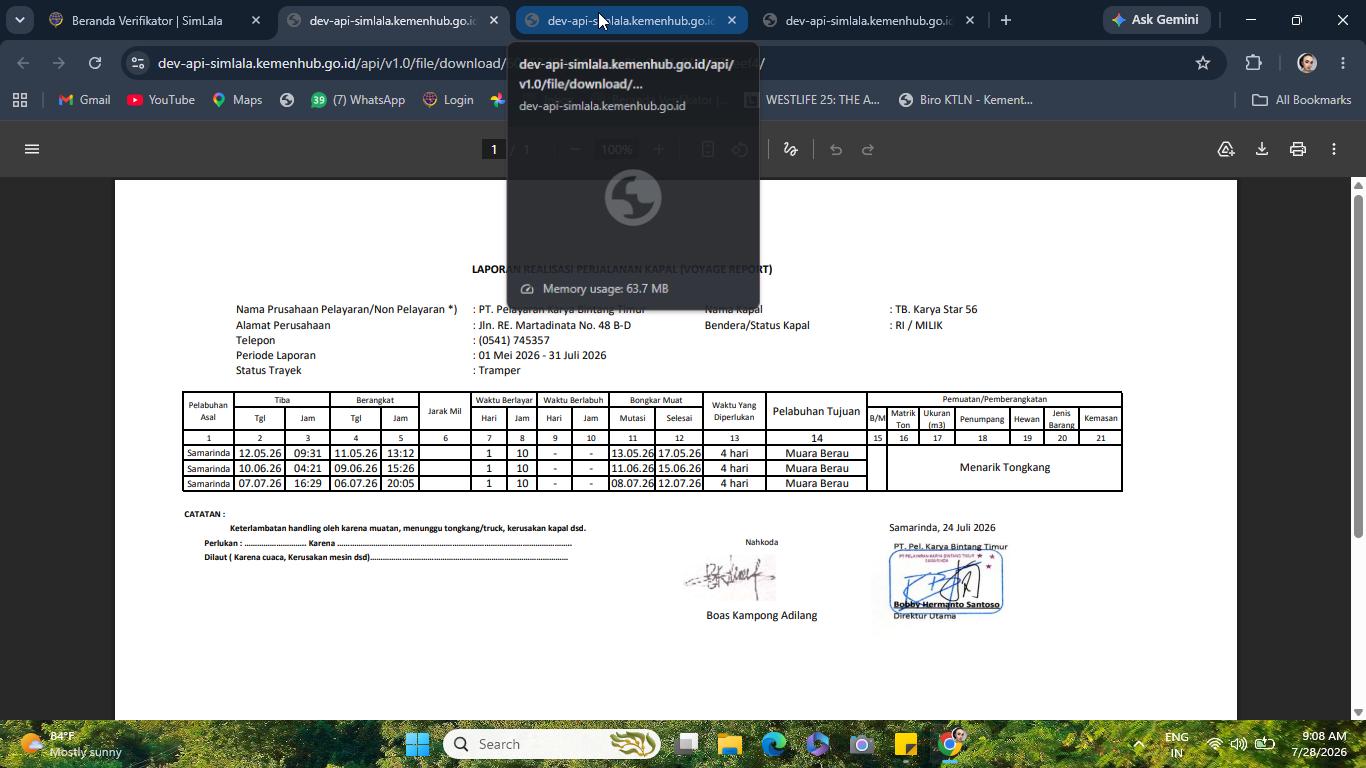Open the Biro KTLN bookmark
Screen dimensions: 1366x768
(x=966, y=100)
